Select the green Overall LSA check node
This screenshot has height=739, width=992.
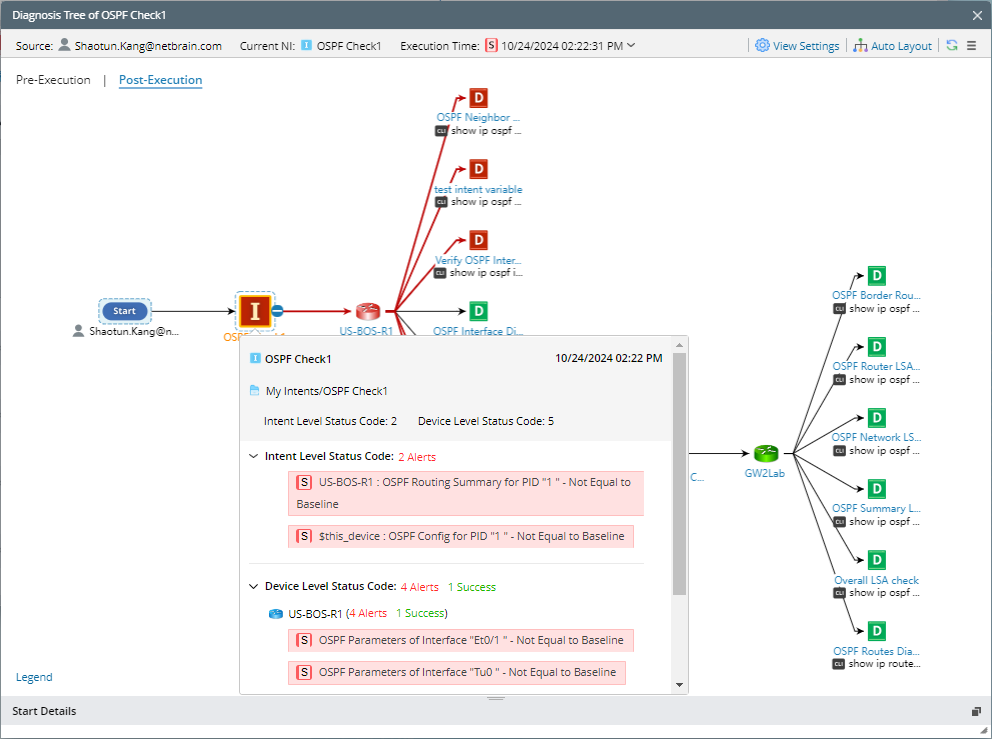pyautogui.click(x=876, y=559)
